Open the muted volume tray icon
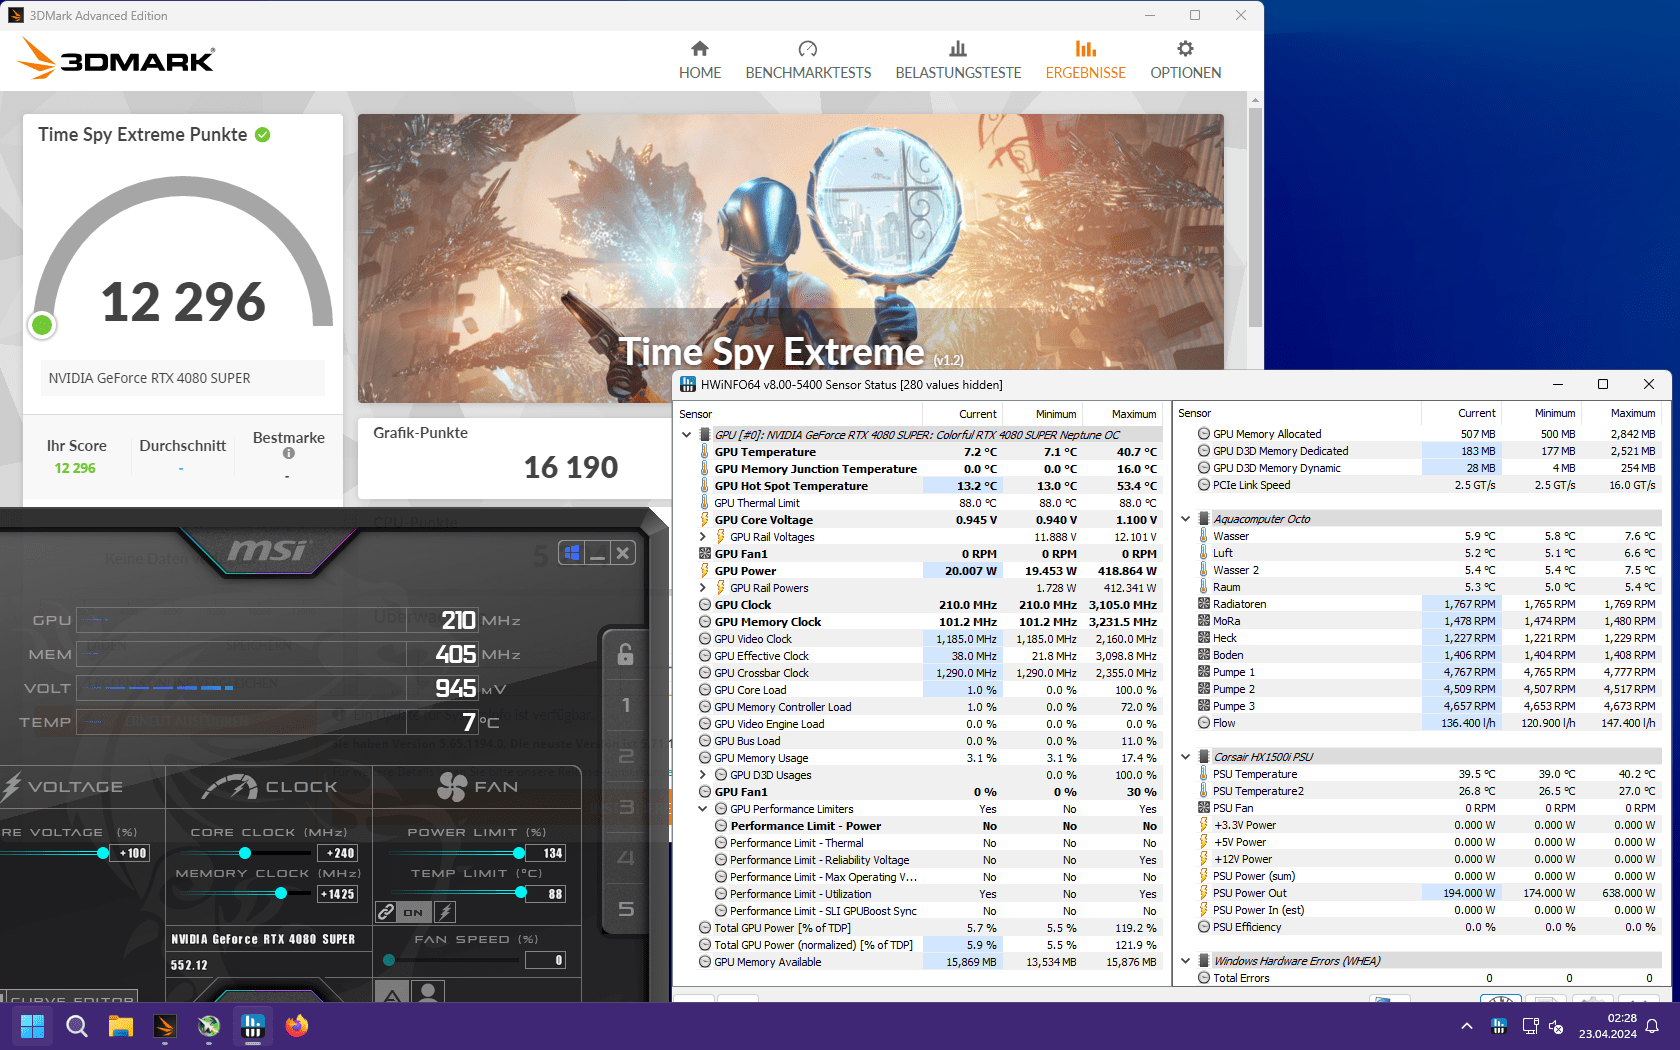1680x1050 pixels. pos(1556,1026)
